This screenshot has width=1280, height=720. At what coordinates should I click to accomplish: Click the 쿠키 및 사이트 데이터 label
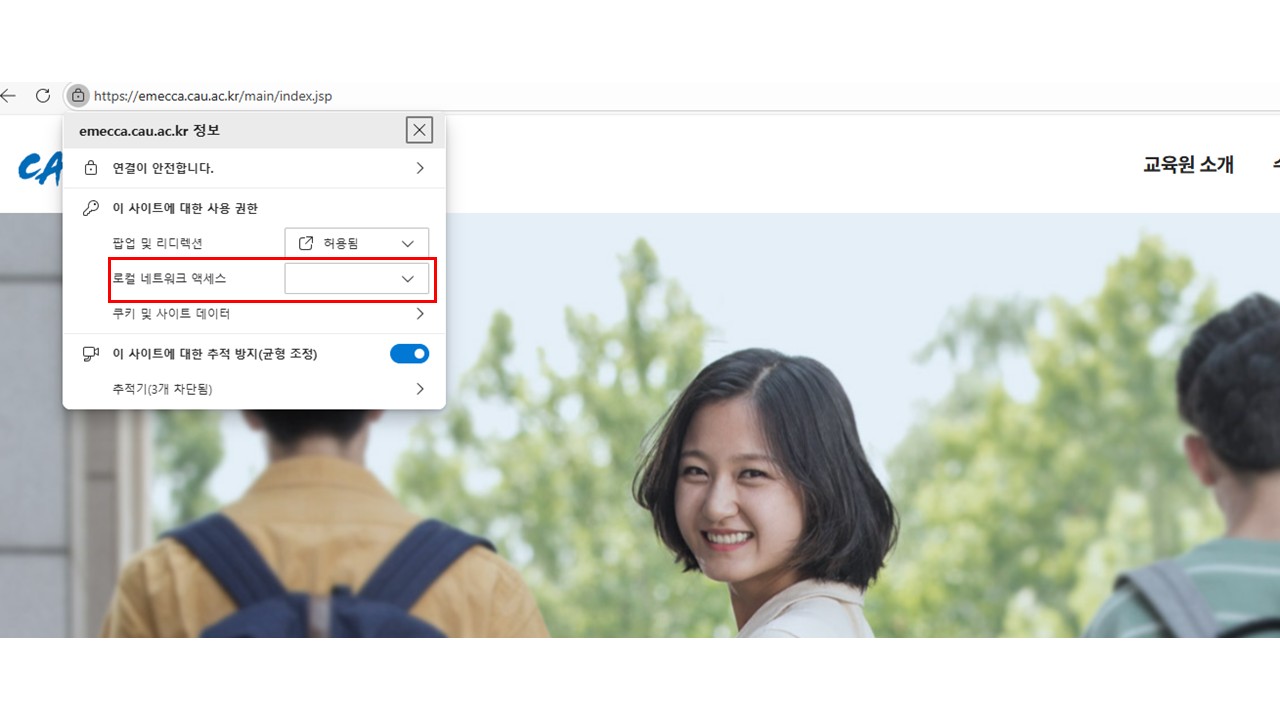pos(171,314)
